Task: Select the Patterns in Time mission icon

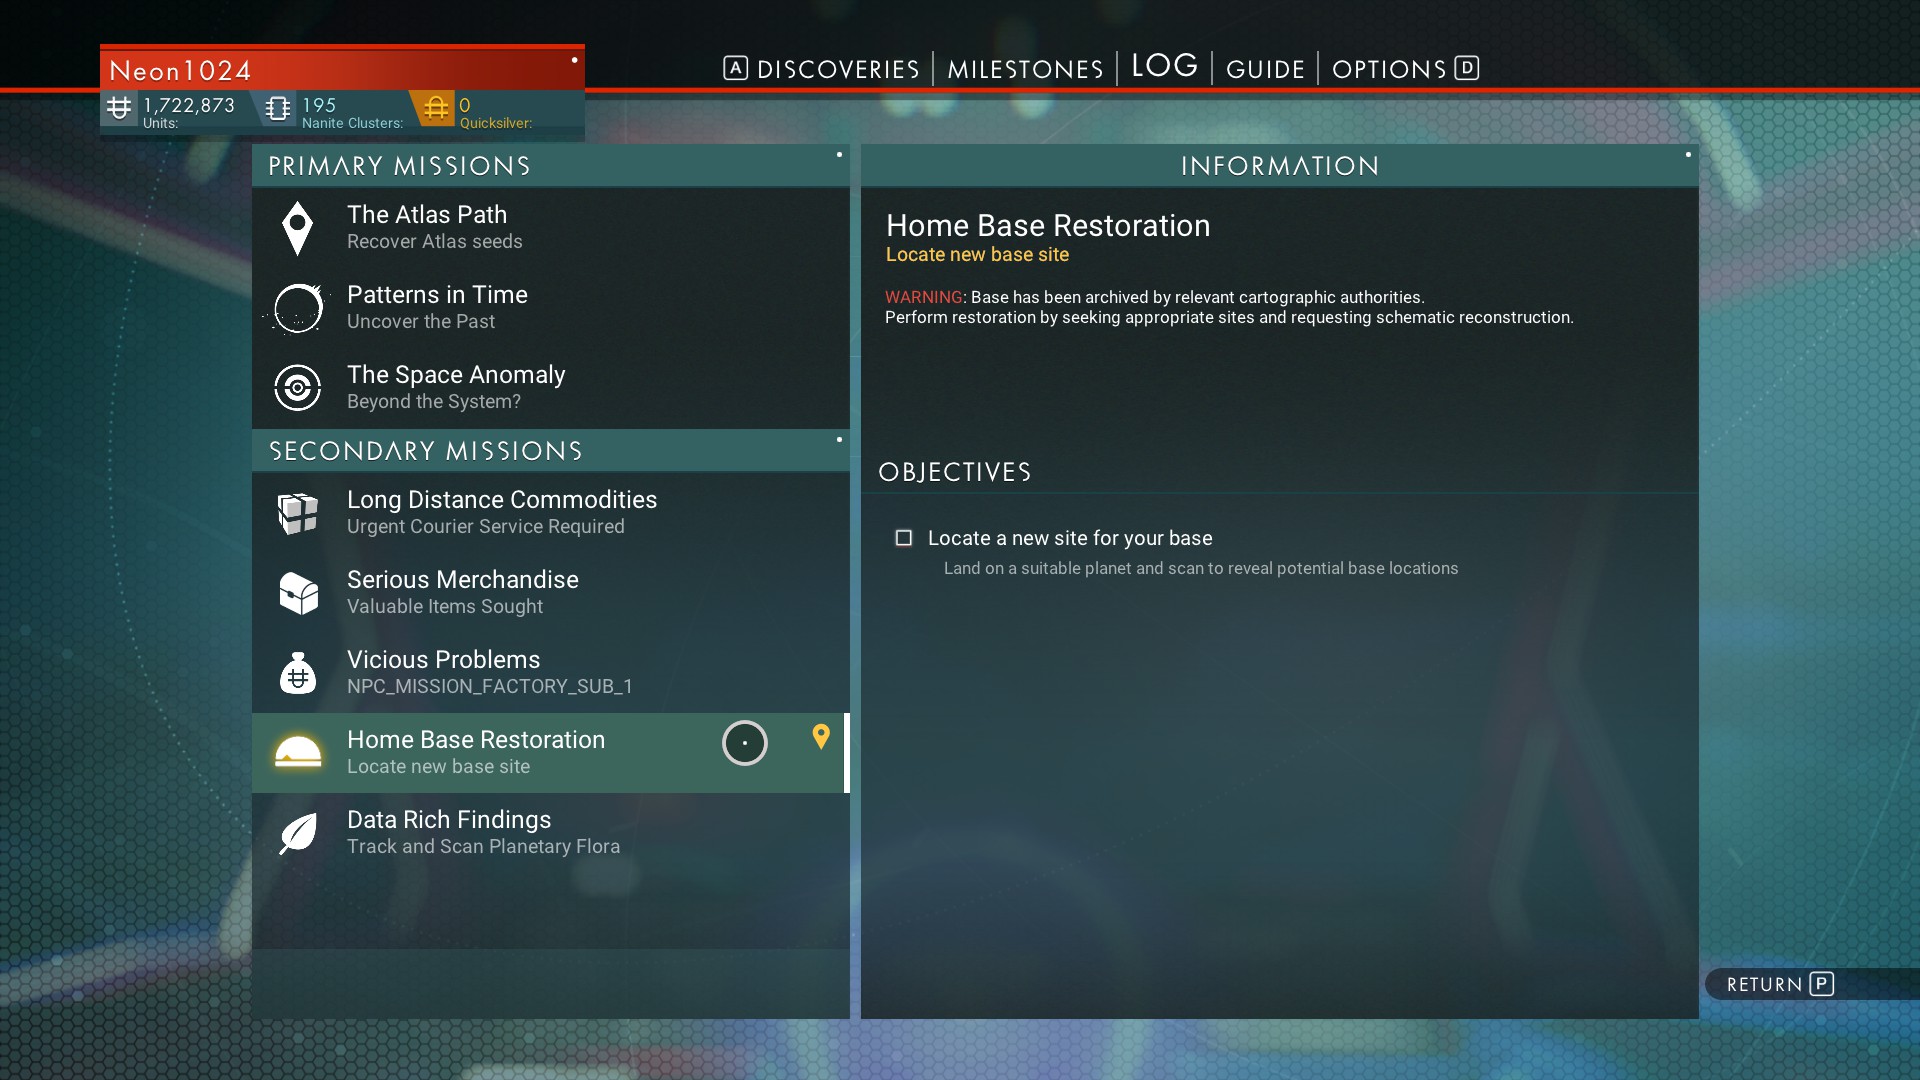Action: [299, 306]
